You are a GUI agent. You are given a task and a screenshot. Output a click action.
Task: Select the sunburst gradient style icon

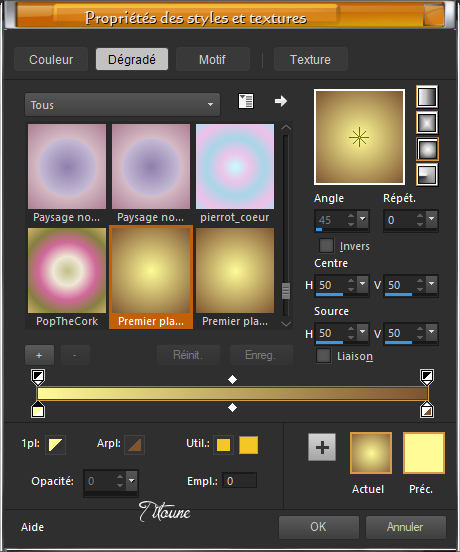(x=427, y=149)
